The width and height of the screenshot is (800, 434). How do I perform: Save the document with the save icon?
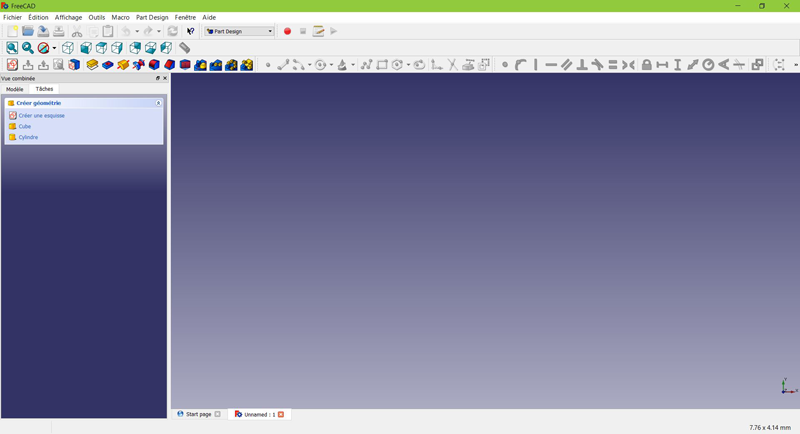tap(43, 31)
